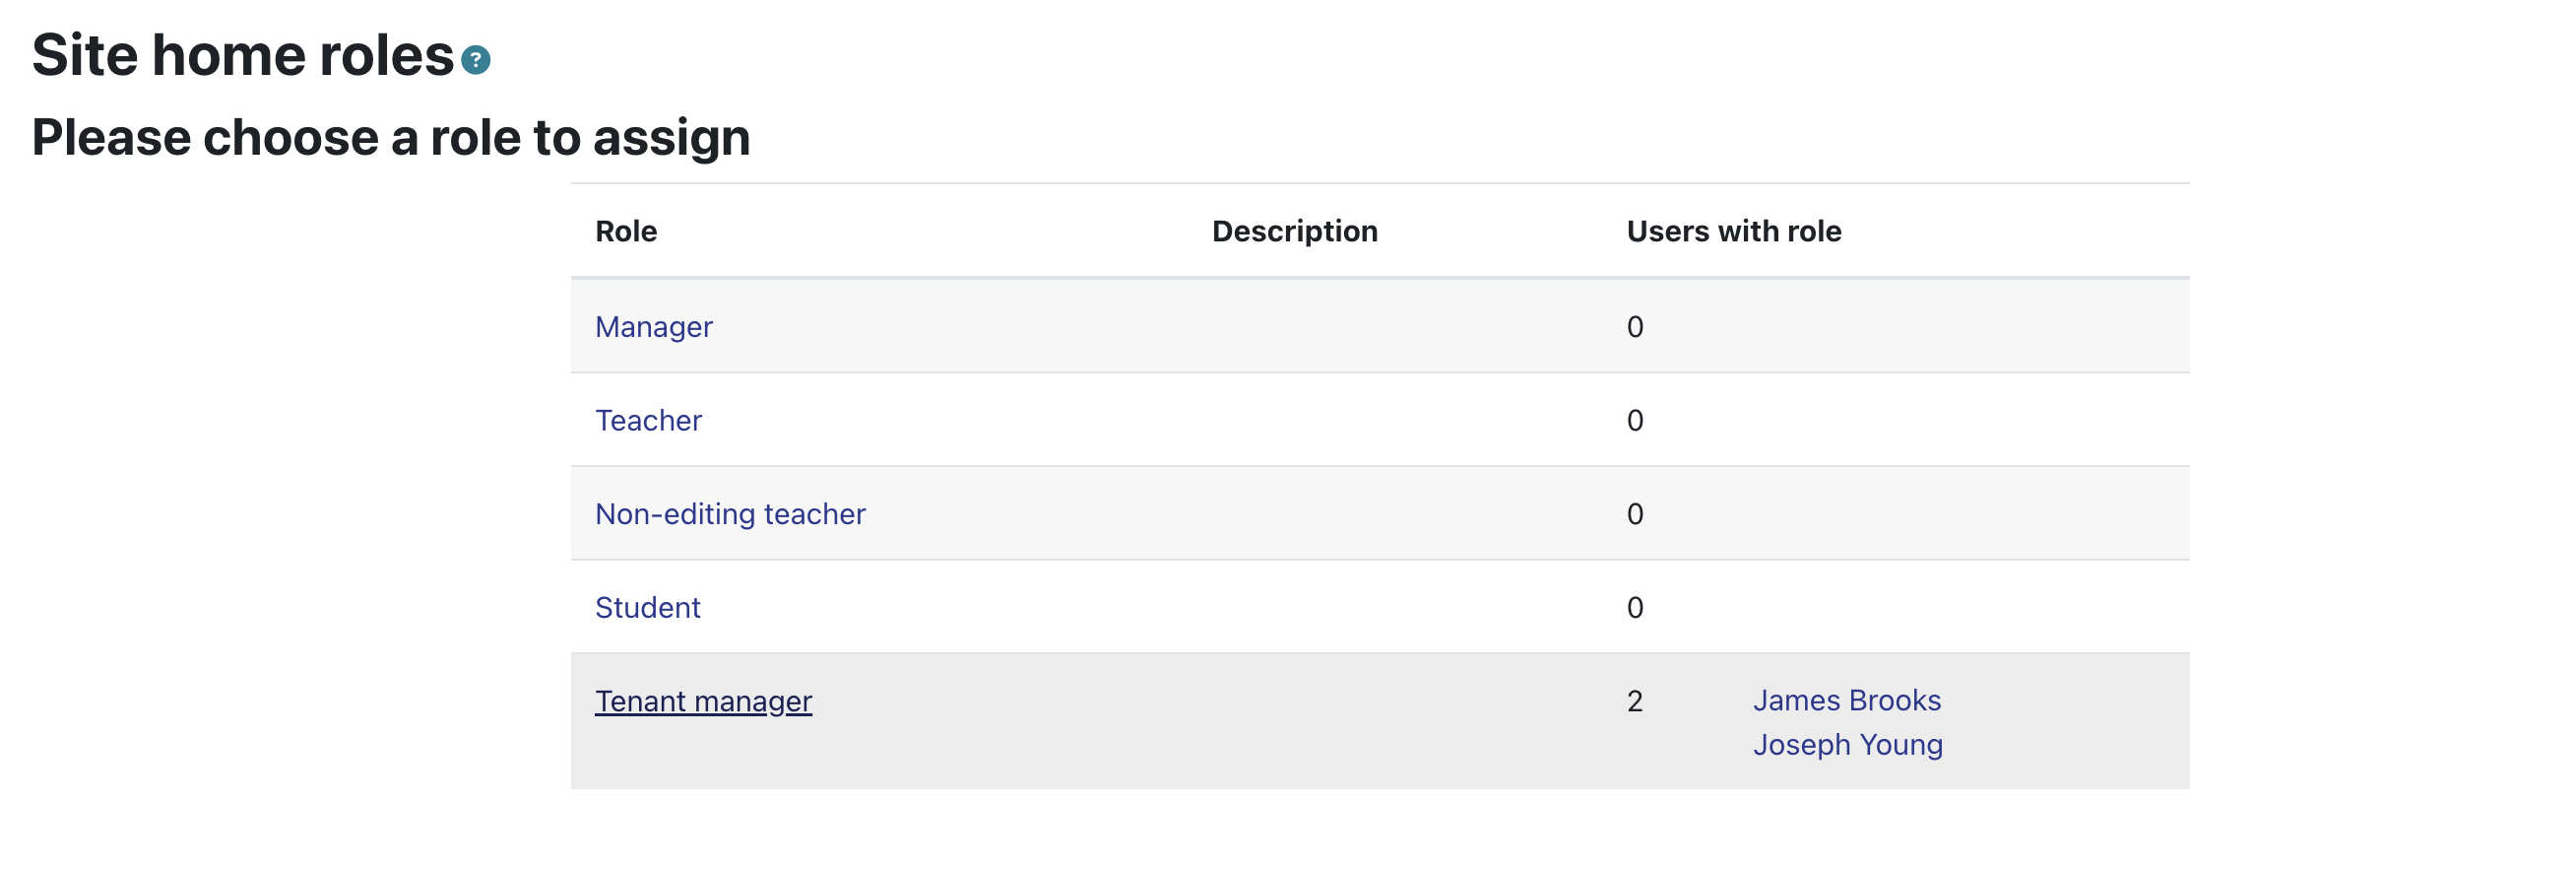View James Brooks user profile
Screen dimensions: 2576x869
pyautogui.click(x=1846, y=700)
